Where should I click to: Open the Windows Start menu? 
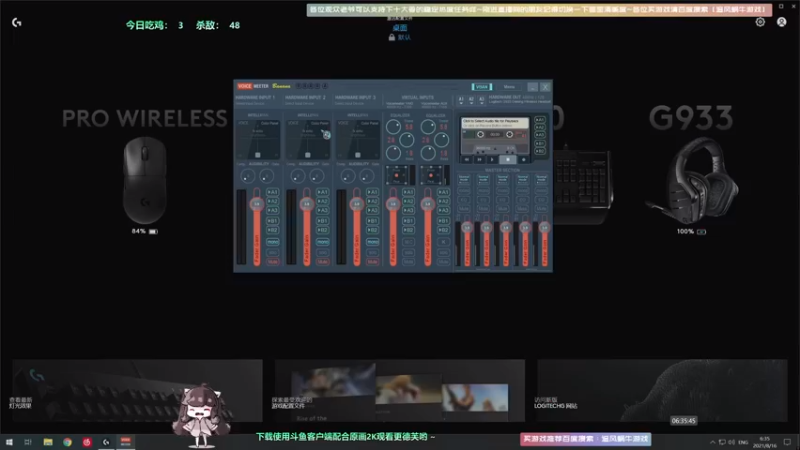(9, 442)
